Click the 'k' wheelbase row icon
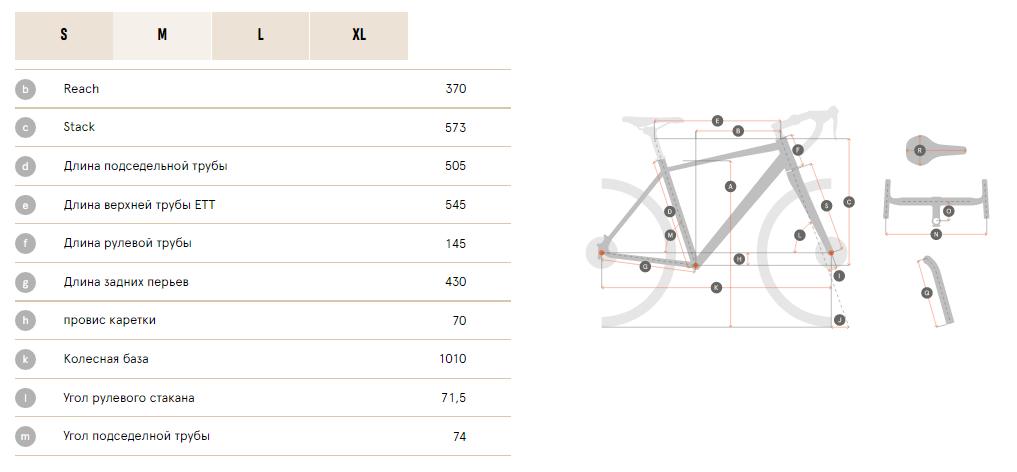Screen dimensions: 1017x472 click(25, 359)
